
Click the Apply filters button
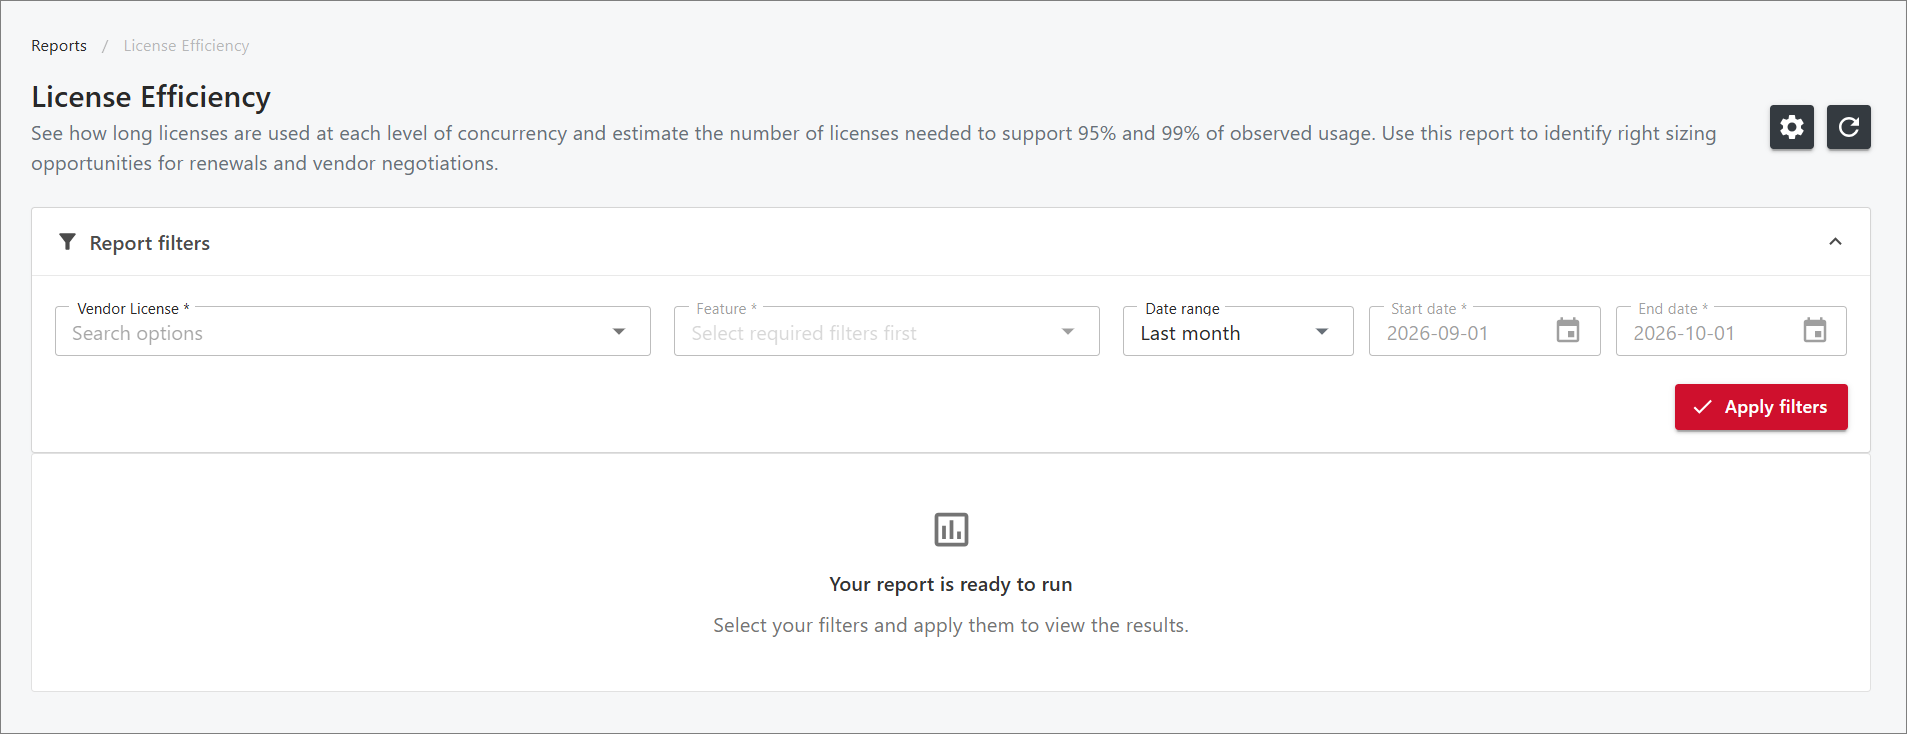[x=1760, y=407]
